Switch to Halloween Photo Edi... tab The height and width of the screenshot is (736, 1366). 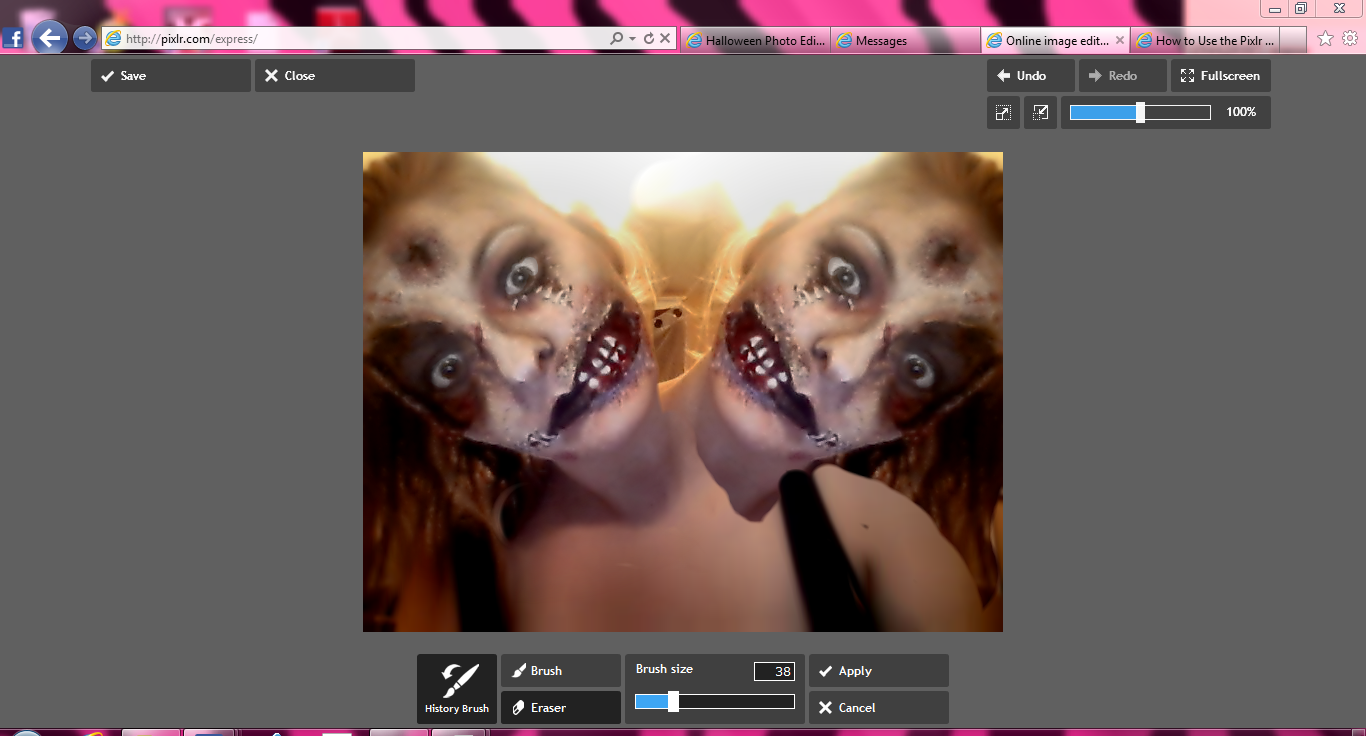pyautogui.click(x=755, y=40)
